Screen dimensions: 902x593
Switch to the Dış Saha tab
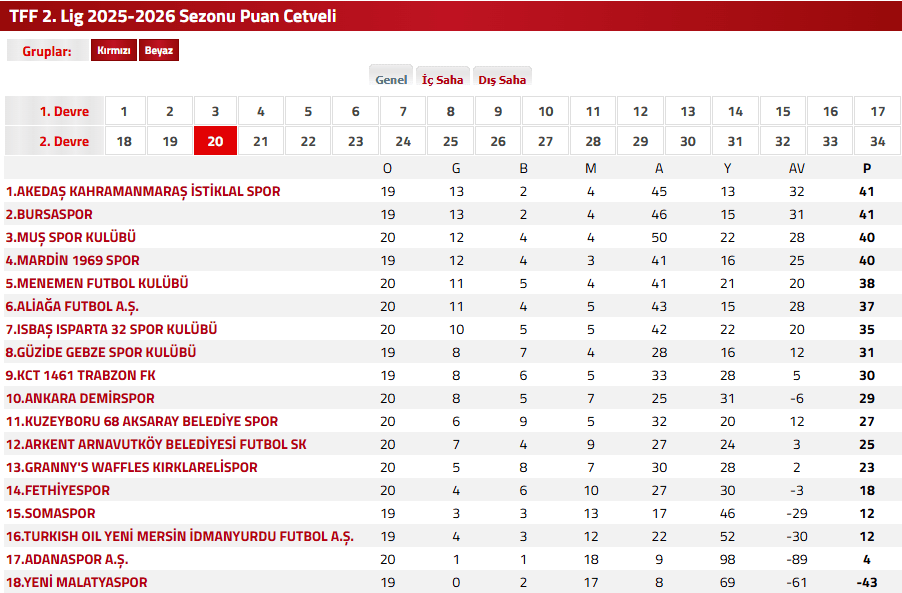click(x=502, y=77)
